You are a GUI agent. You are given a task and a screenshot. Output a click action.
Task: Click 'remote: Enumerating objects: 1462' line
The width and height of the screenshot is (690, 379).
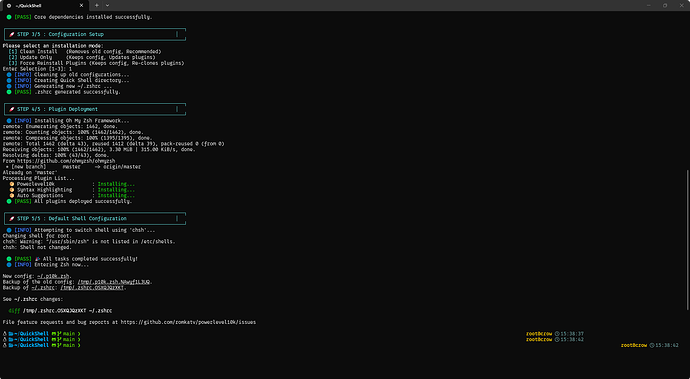click(x=60, y=126)
